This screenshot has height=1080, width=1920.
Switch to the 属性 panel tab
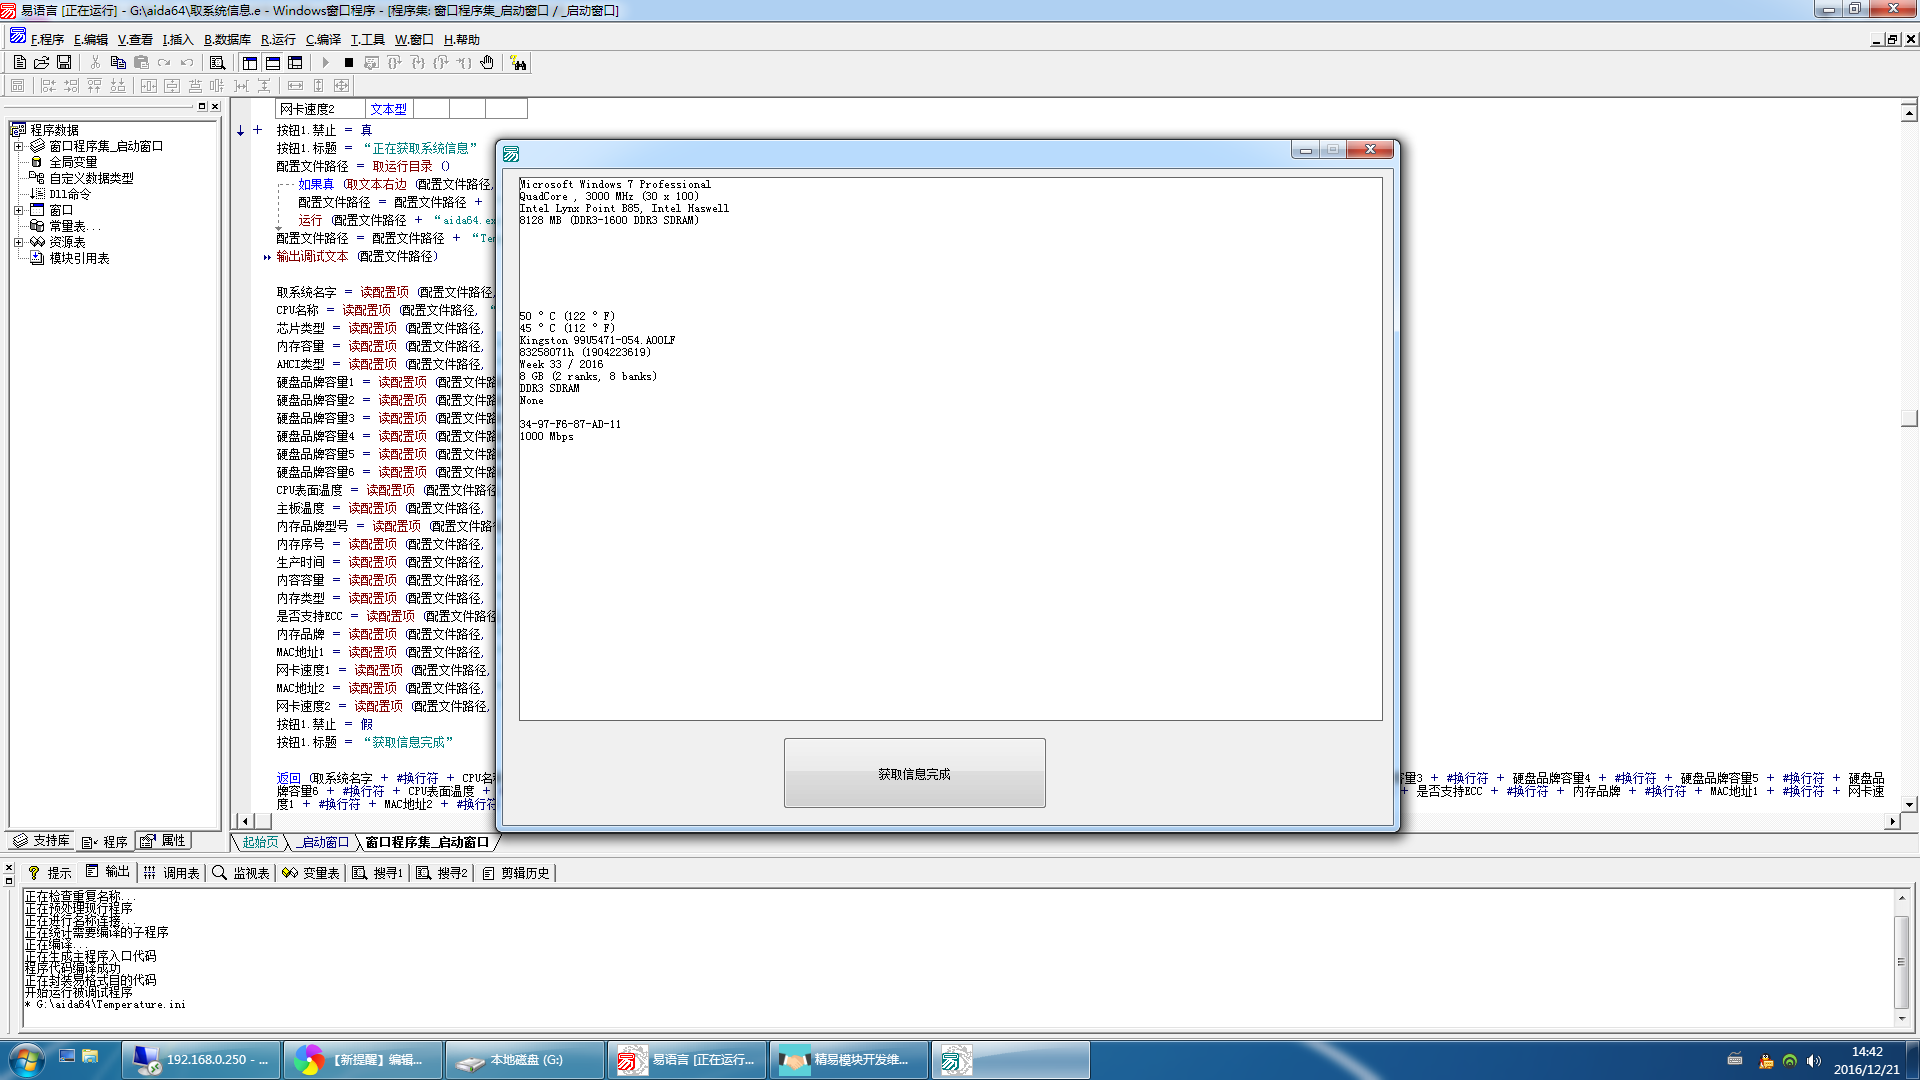click(x=164, y=841)
